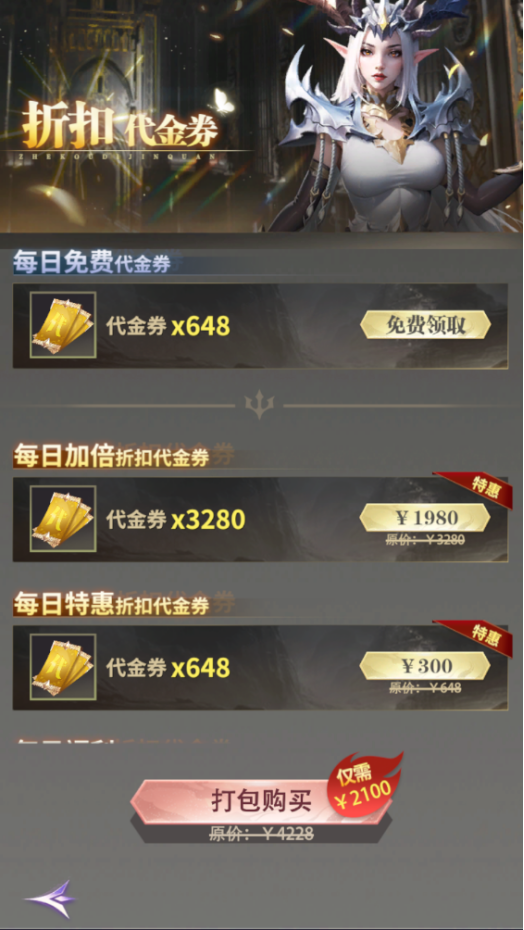Tap the 折扣代金券 banner title
Viewport: 524px width, 930px height.
coord(120,127)
